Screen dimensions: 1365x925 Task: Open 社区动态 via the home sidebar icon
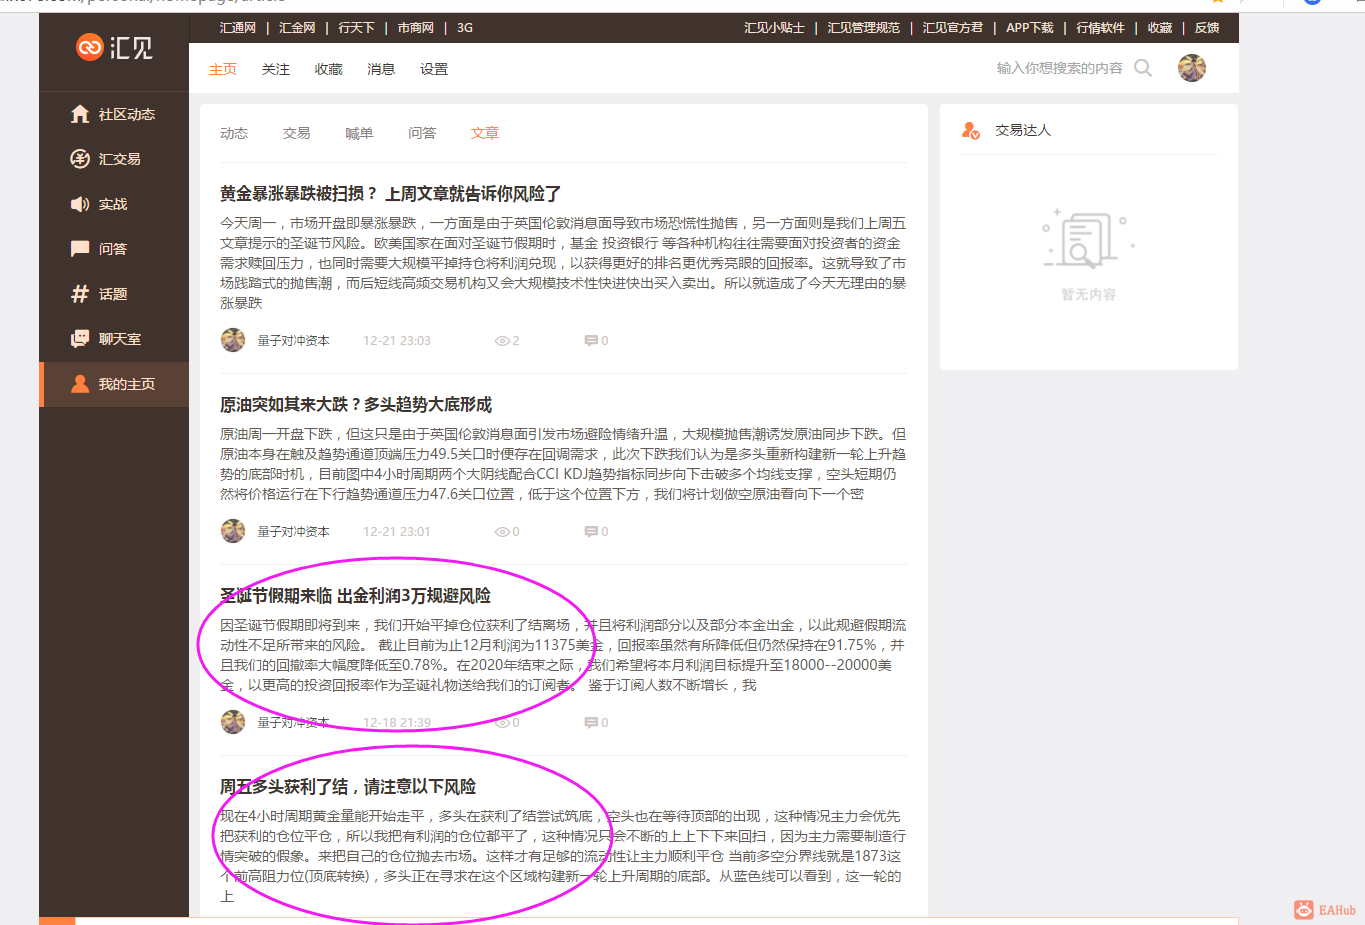coord(80,113)
